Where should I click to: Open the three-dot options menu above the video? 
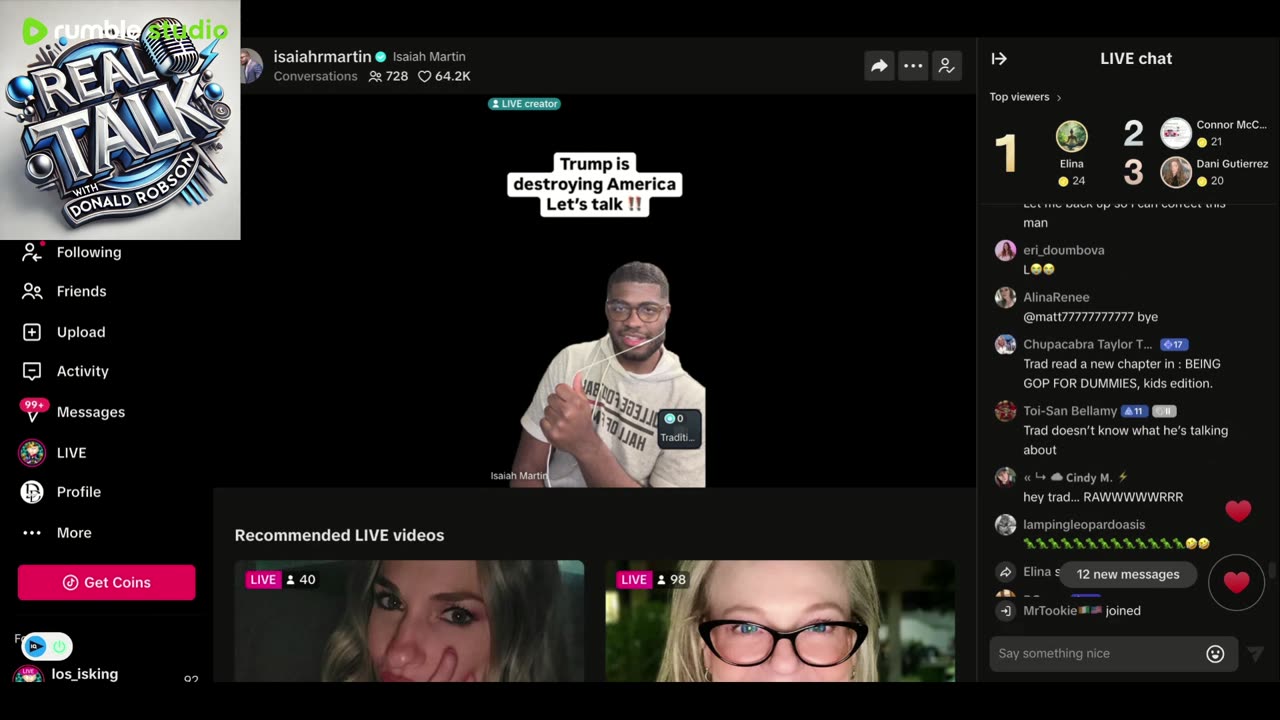(913, 66)
